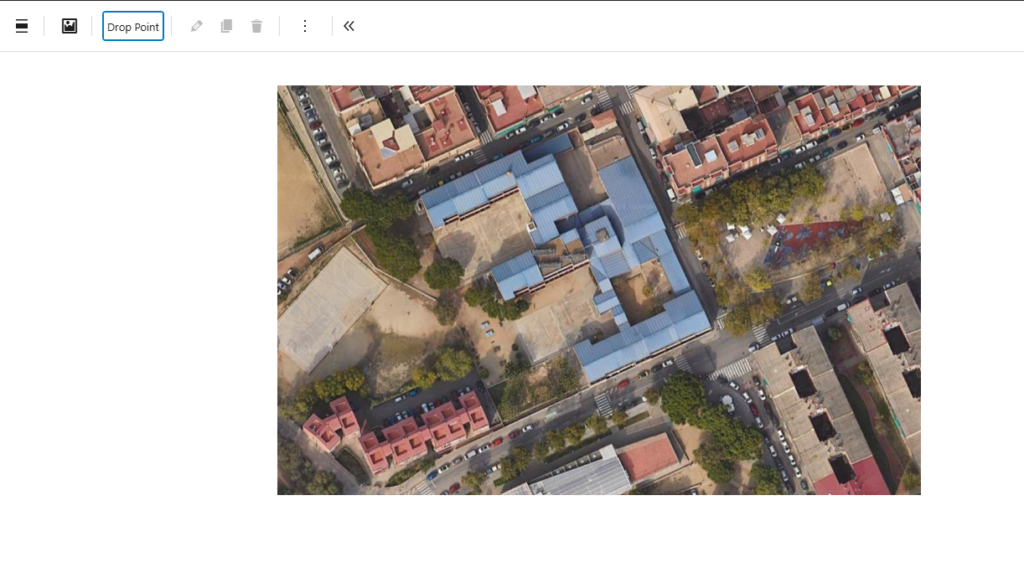Viewport: 1024px width, 578px height.
Task: Collapse the toolbar with double chevron
Action: (349, 26)
